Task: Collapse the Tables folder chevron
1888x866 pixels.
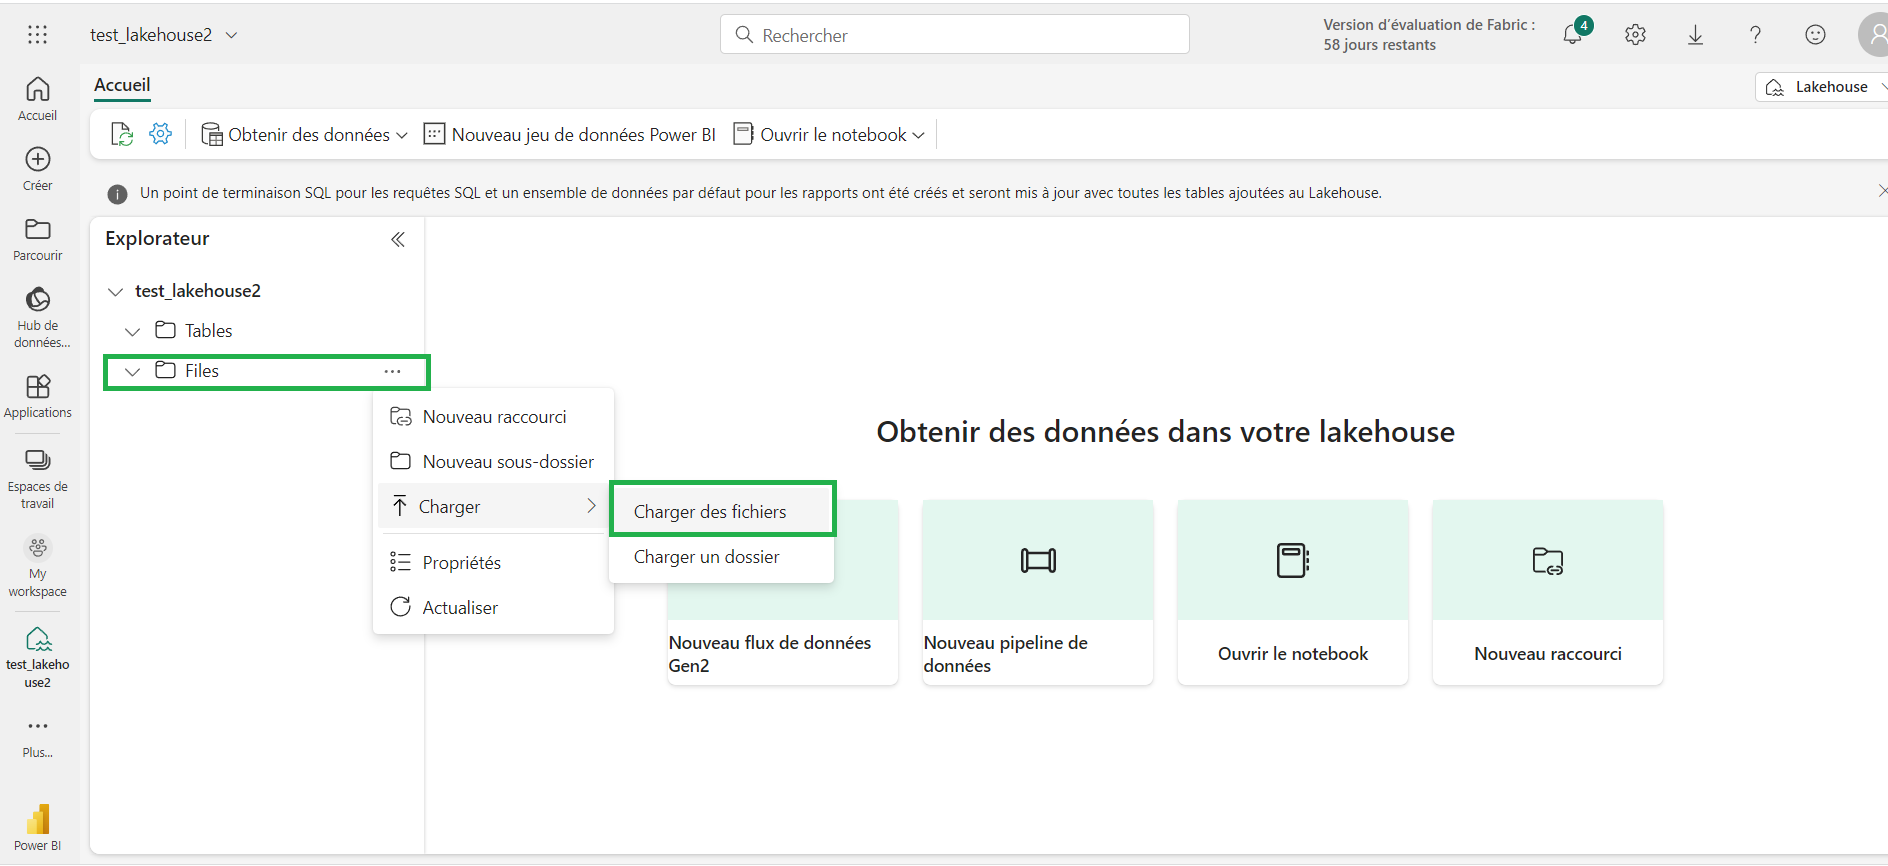Action: [132, 331]
